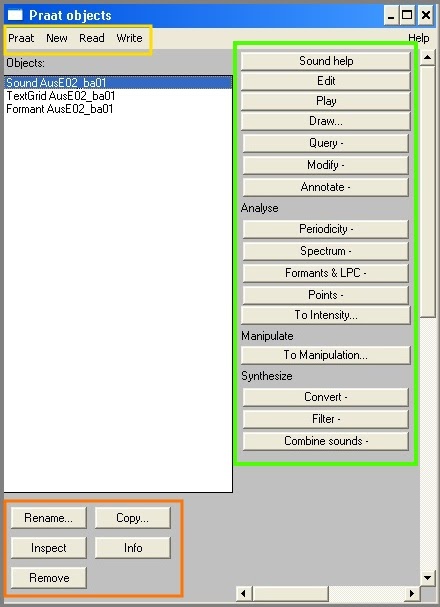Viewport: 440px width, 607px height.
Task: Close the Praat objects window
Action: coord(425,15)
